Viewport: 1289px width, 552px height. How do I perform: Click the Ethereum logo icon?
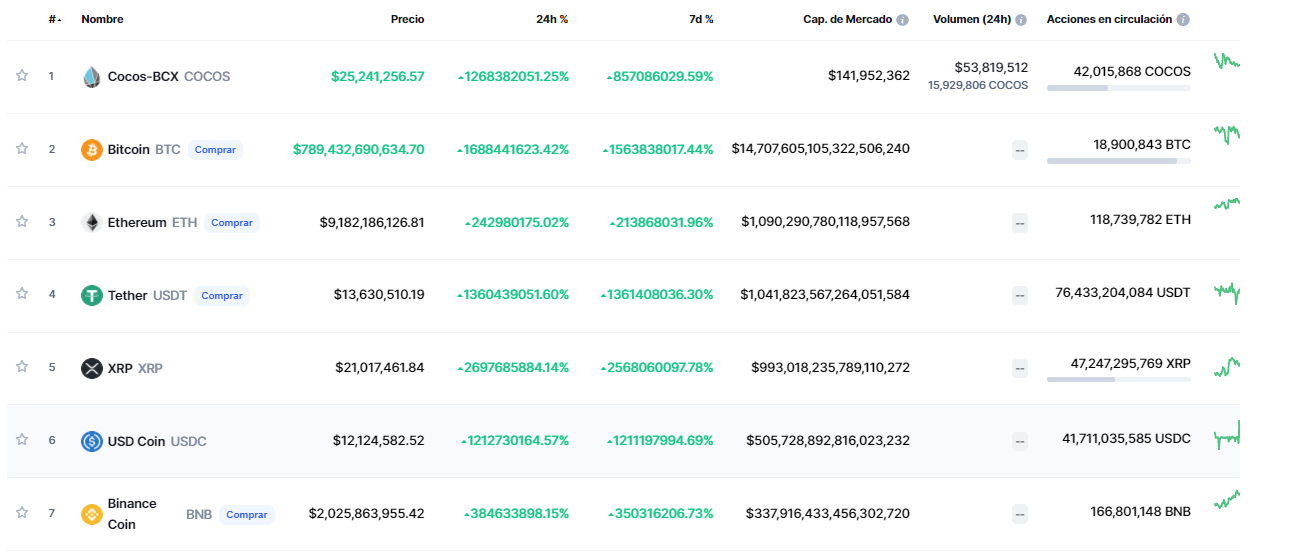point(92,223)
